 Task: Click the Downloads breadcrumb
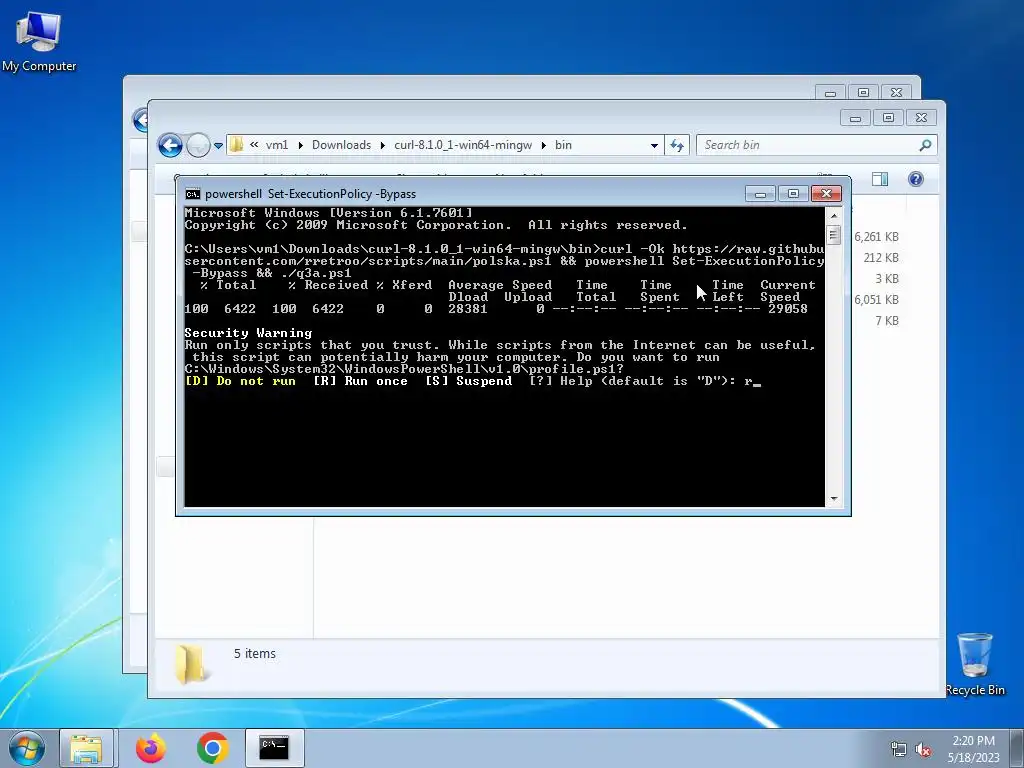tap(342, 145)
